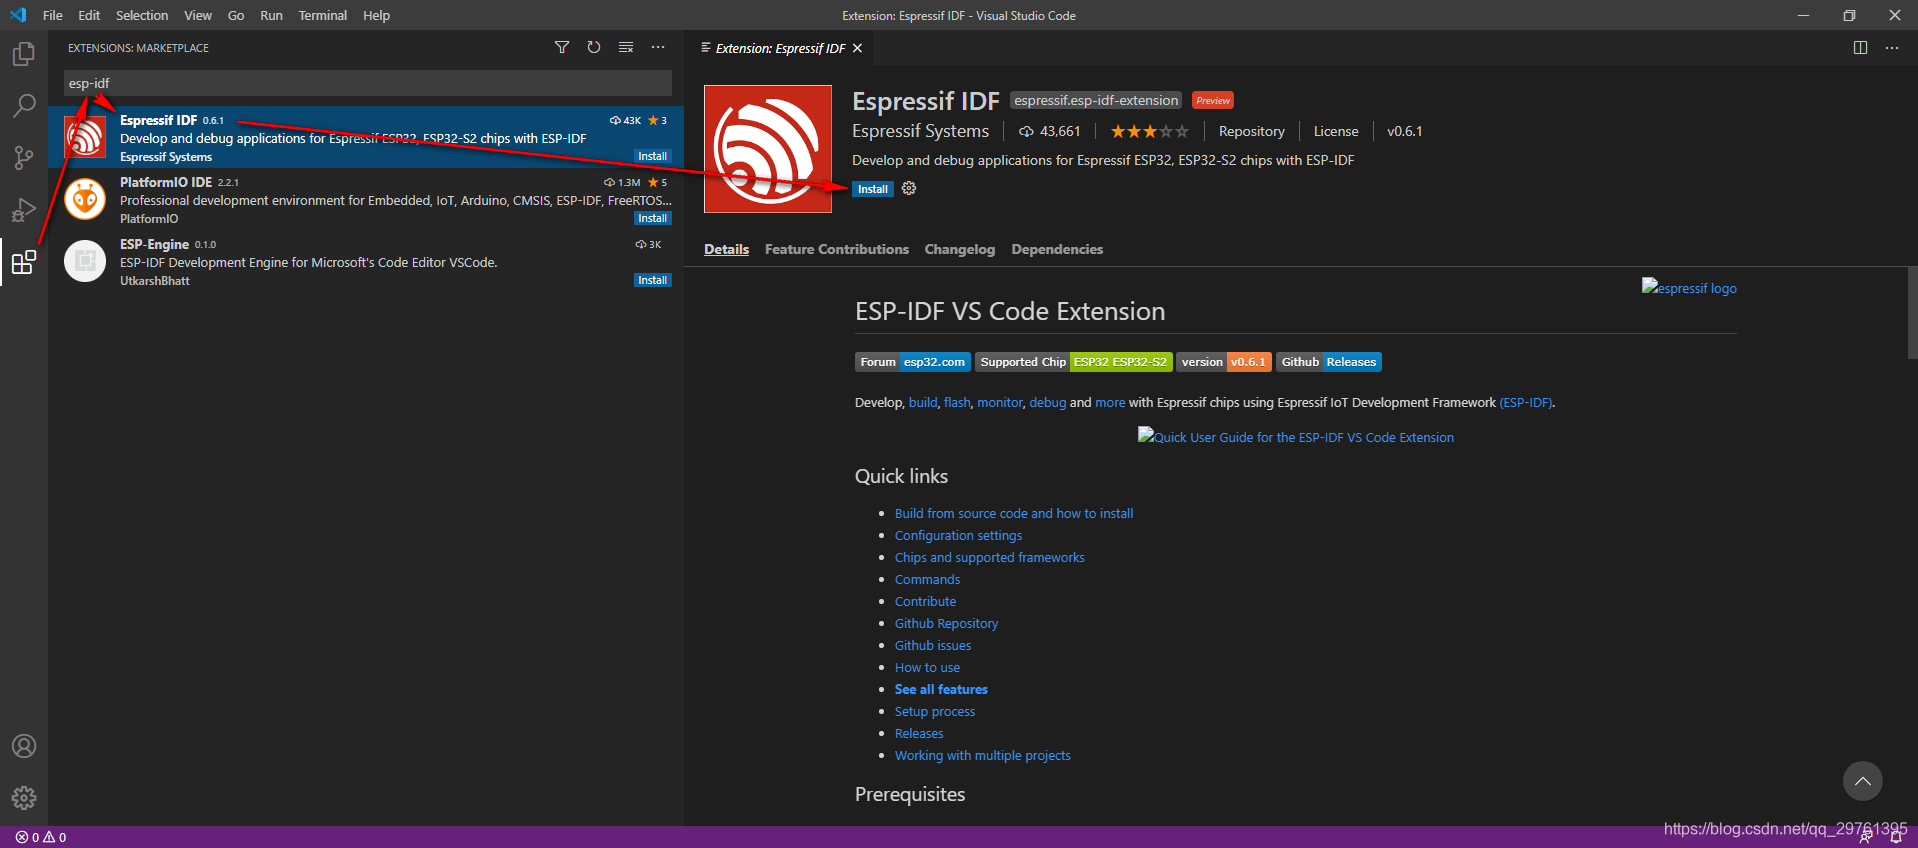Open the See all features link
1918x848 pixels.
tap(941, 689)
